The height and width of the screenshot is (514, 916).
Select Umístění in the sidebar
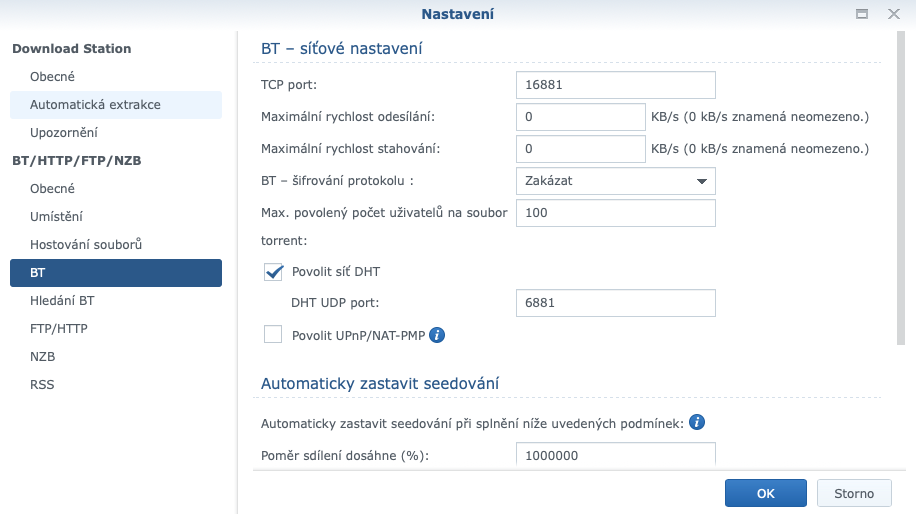click(x=116, y=216)
